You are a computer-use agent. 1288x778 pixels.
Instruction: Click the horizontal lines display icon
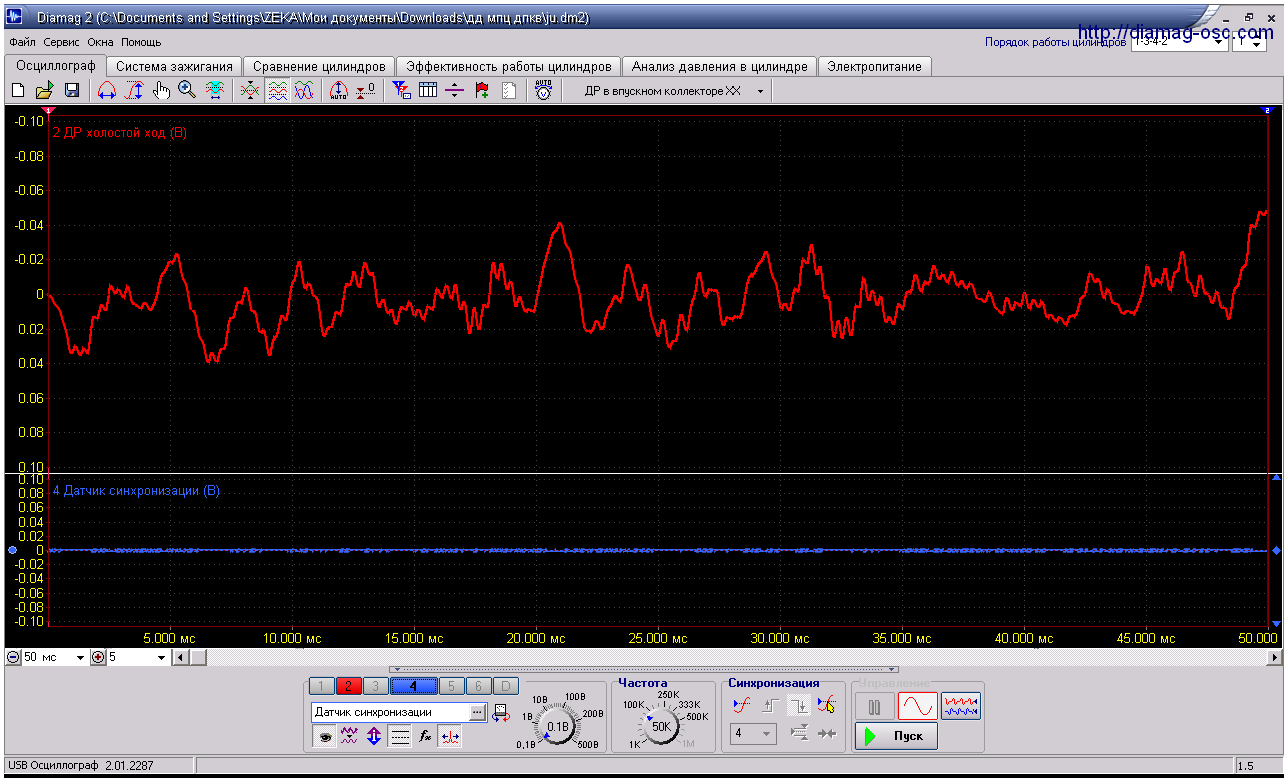400,737
